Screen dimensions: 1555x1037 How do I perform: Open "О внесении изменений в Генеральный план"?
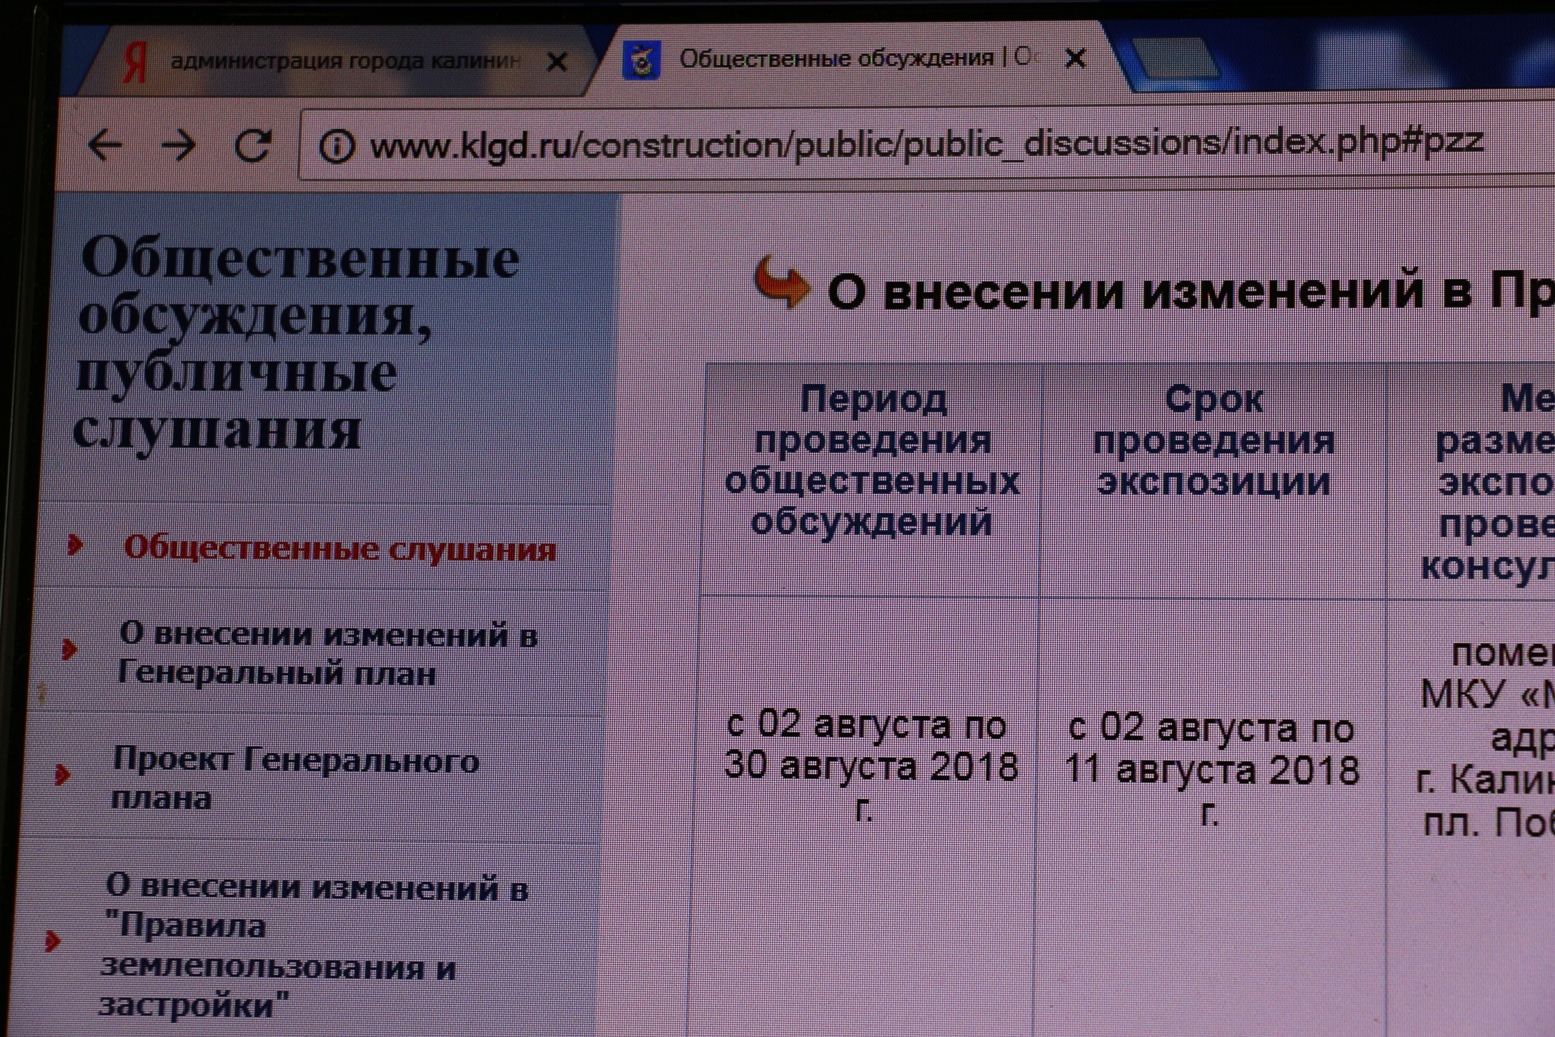pyautogui.click(x=327, y=653)
